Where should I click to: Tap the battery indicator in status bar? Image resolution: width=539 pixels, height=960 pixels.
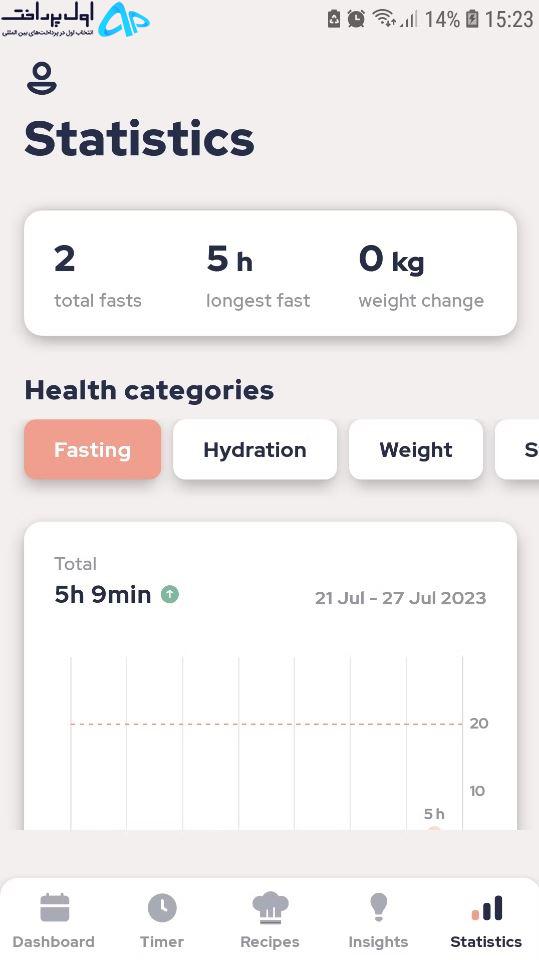tap(472, 19)
